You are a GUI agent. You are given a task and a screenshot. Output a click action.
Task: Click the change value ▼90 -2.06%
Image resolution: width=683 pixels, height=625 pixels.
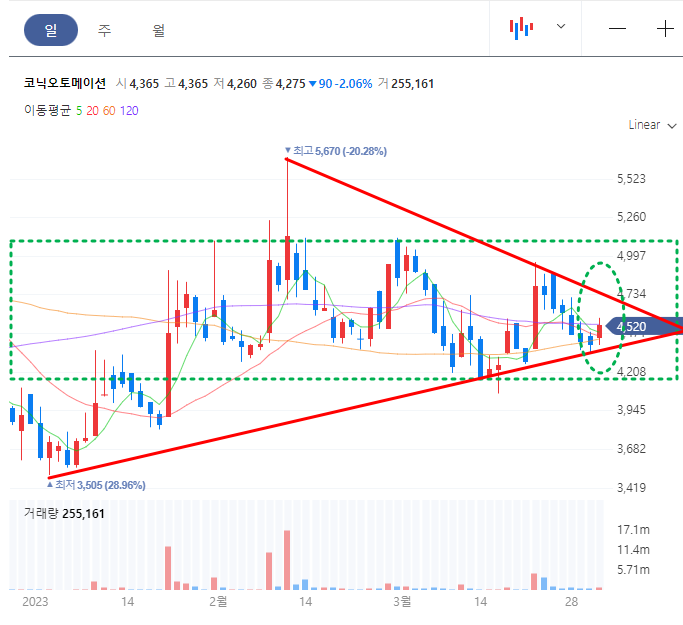pyautogui.click(x=340, y=84)
